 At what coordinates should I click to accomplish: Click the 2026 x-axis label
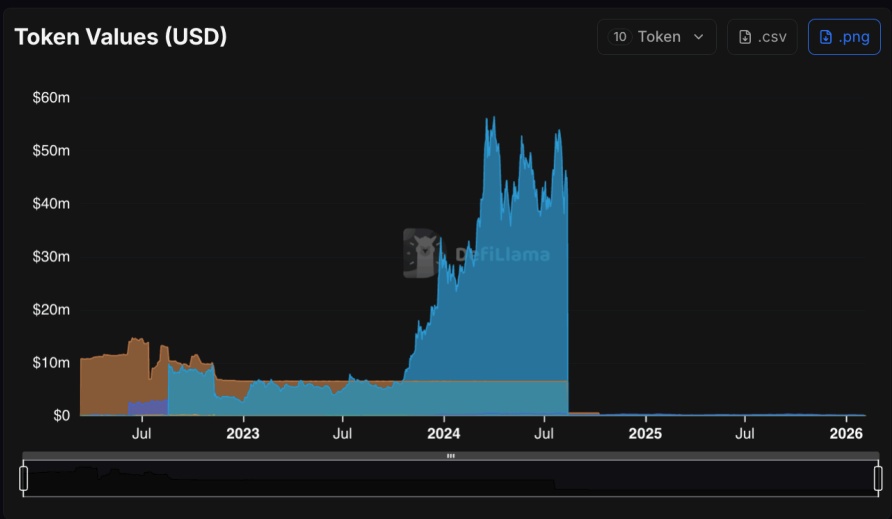846,434
